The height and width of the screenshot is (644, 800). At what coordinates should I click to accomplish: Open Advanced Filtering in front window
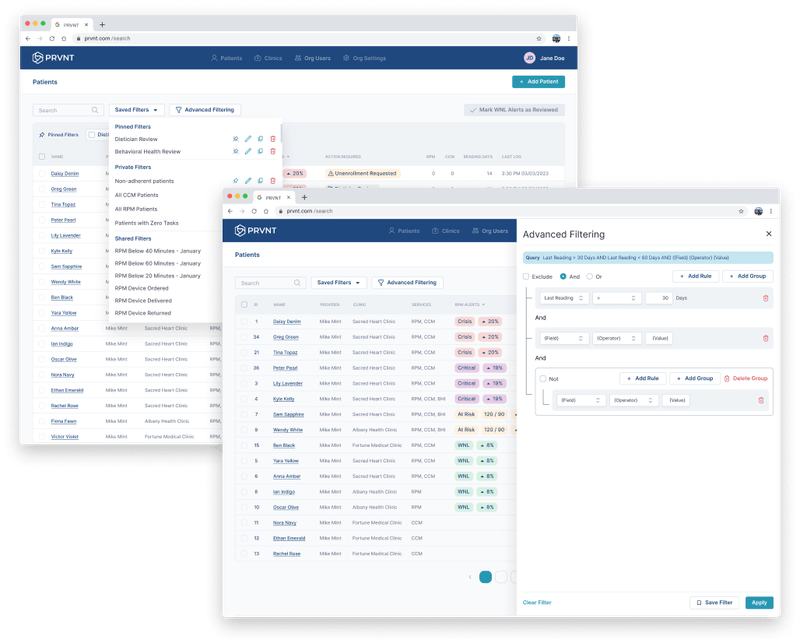point(407,283)
